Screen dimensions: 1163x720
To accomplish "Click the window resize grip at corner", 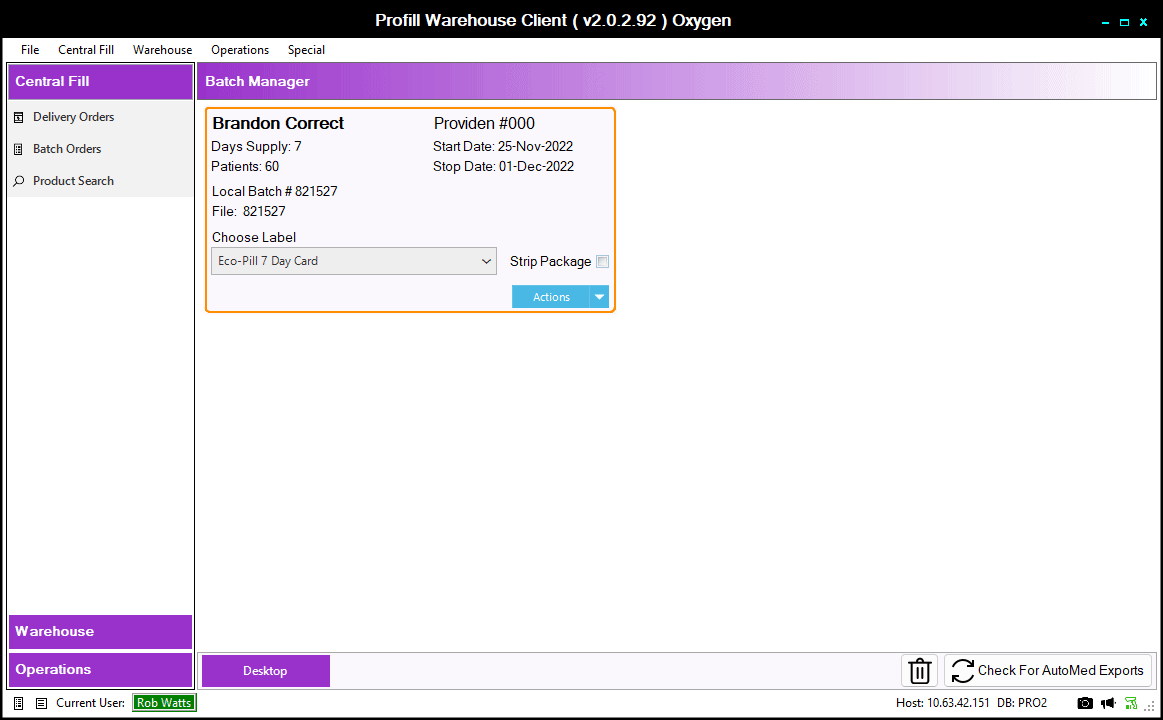I will point(1150,705).
